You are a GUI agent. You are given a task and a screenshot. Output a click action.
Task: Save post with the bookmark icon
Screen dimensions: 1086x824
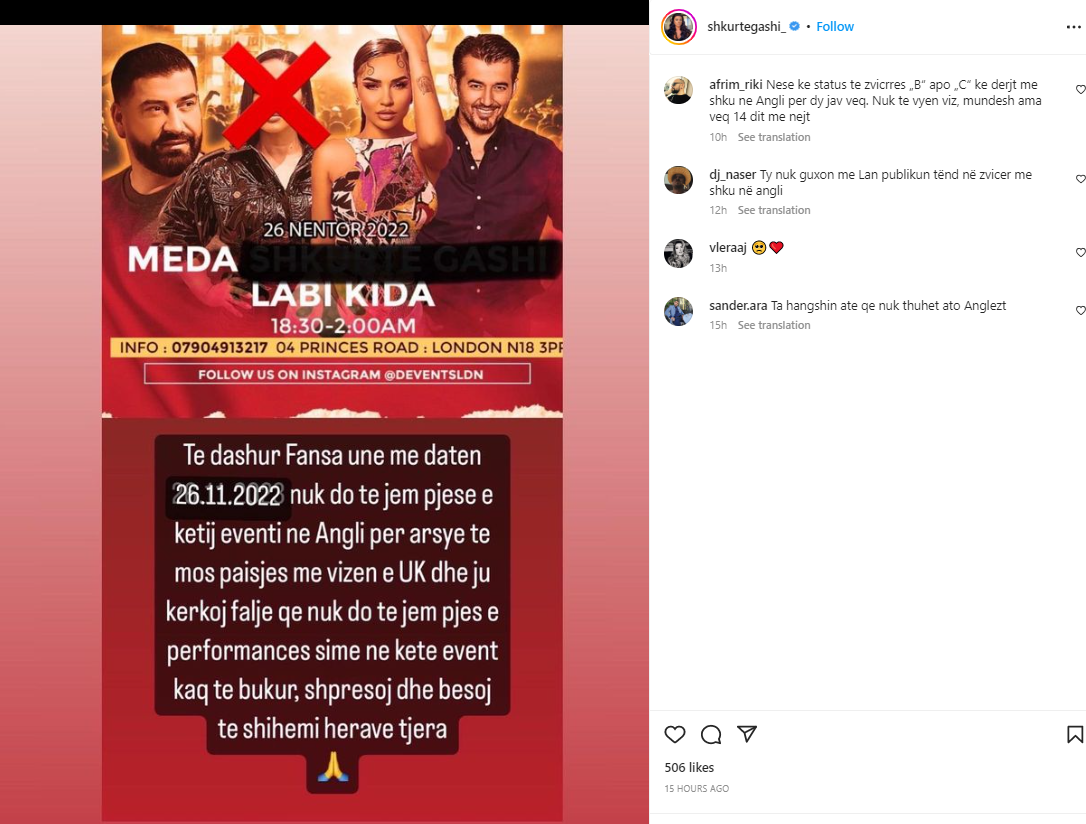click(x=1075, y=734)
